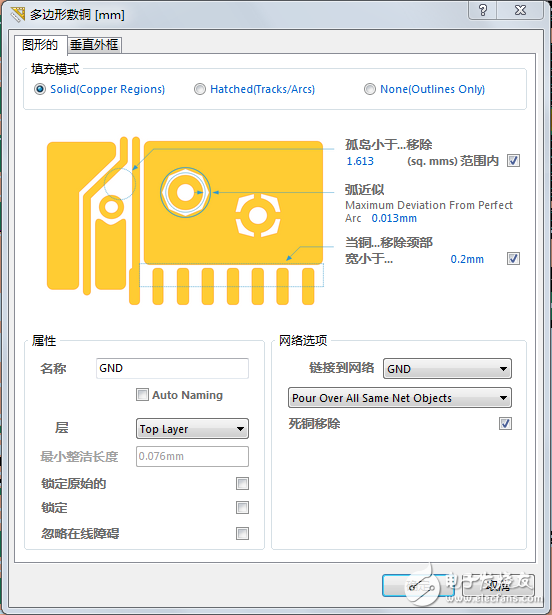552x615 pixels.
Task: Enable the Auto Naming checkbox
Action: coord(142,394)
